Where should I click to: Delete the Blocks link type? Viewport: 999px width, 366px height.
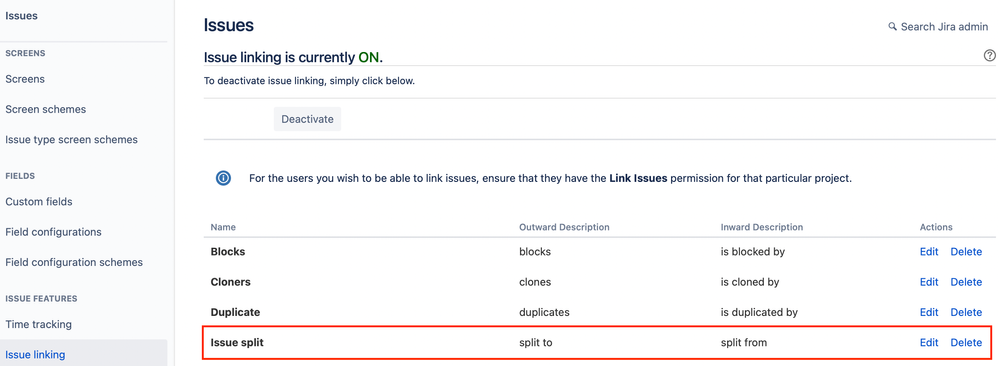[966, 251]
